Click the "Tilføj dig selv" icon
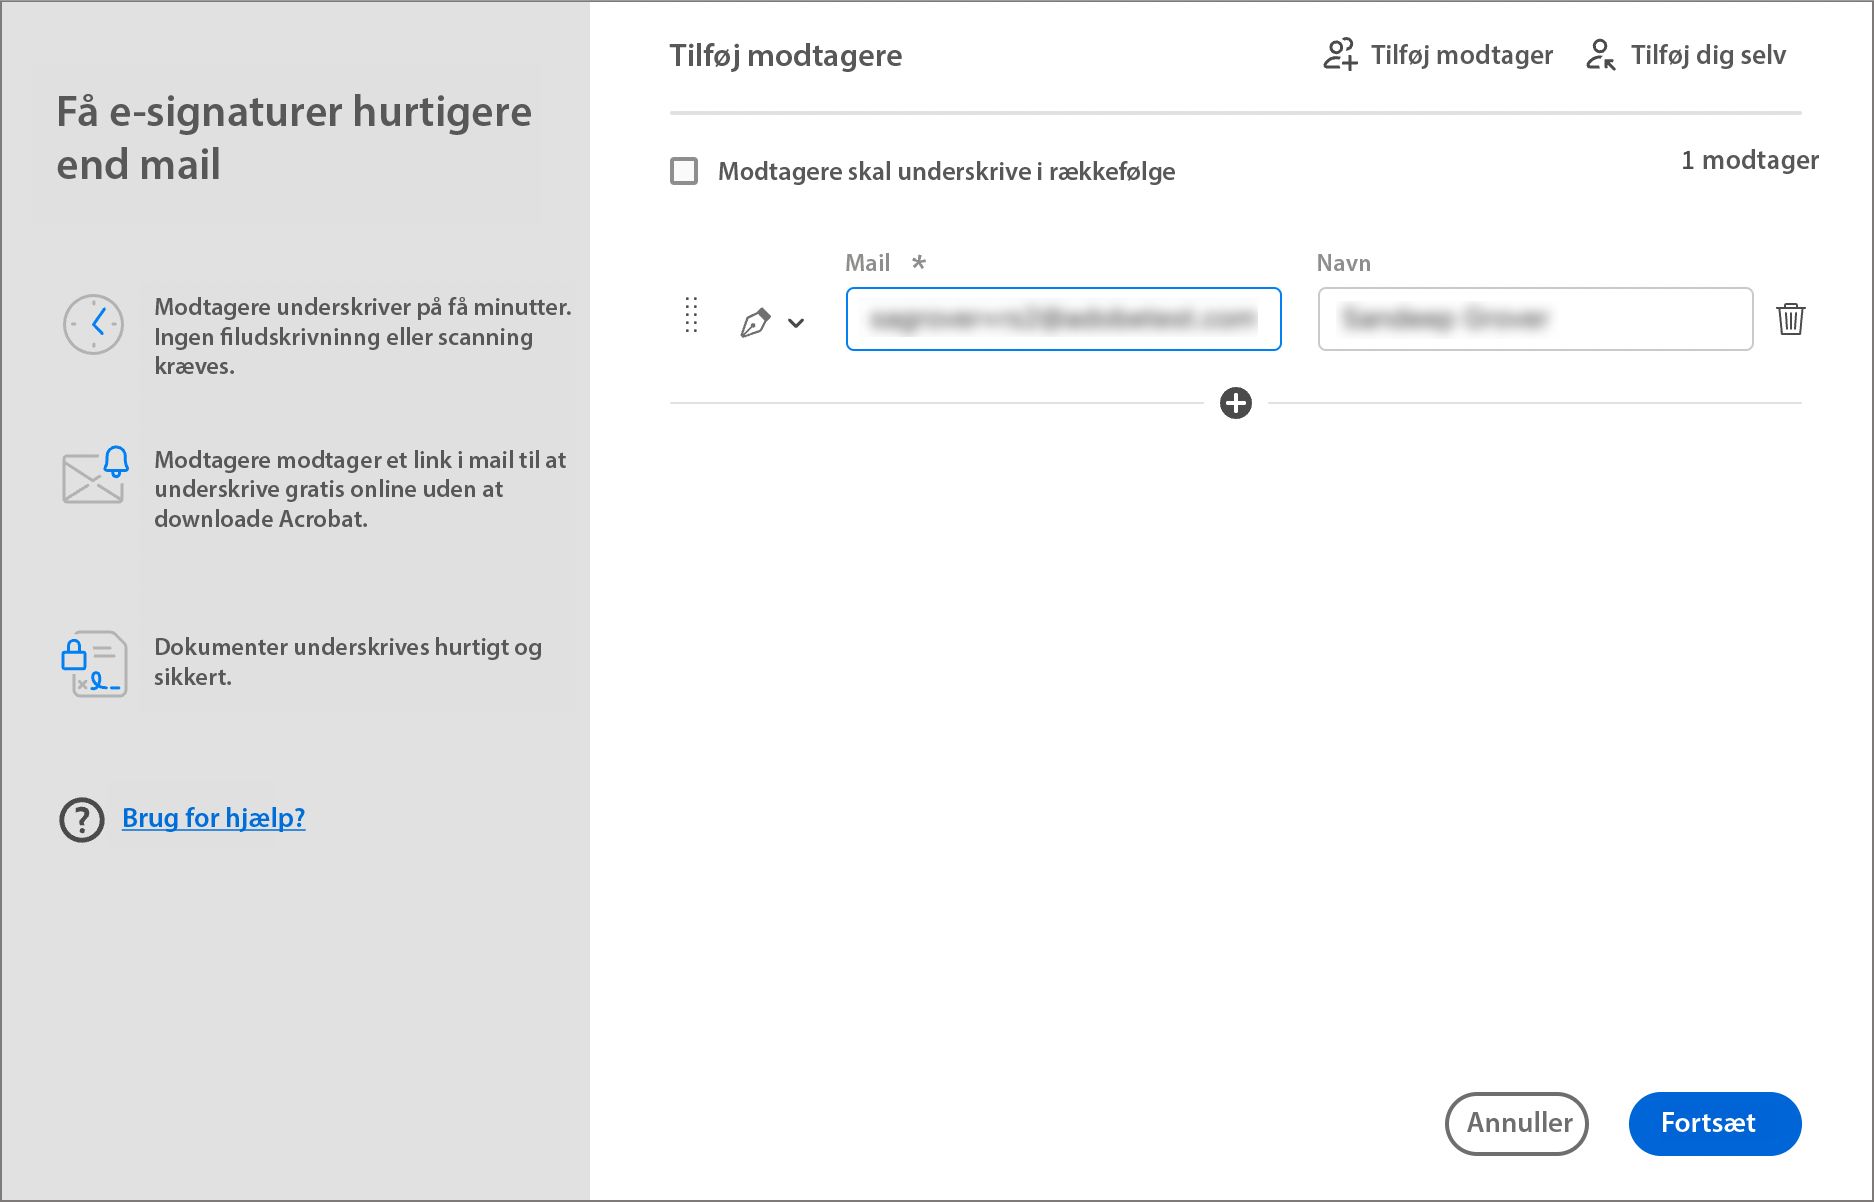1874x1202 pixels. click(x=1601, y=55)
